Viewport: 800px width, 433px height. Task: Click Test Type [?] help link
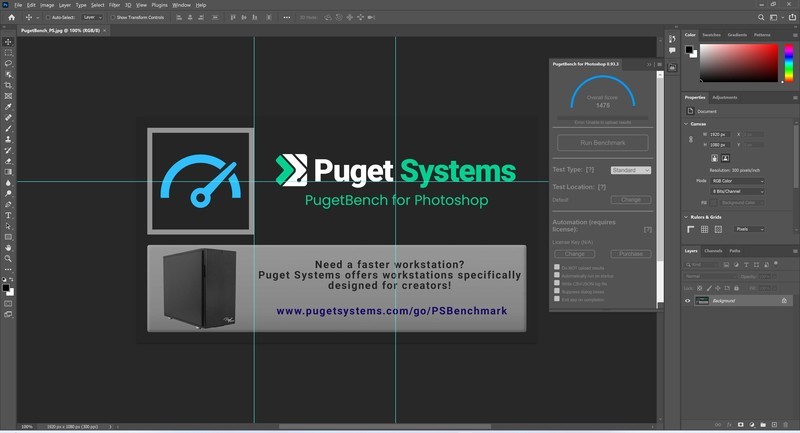pos(590,170)
